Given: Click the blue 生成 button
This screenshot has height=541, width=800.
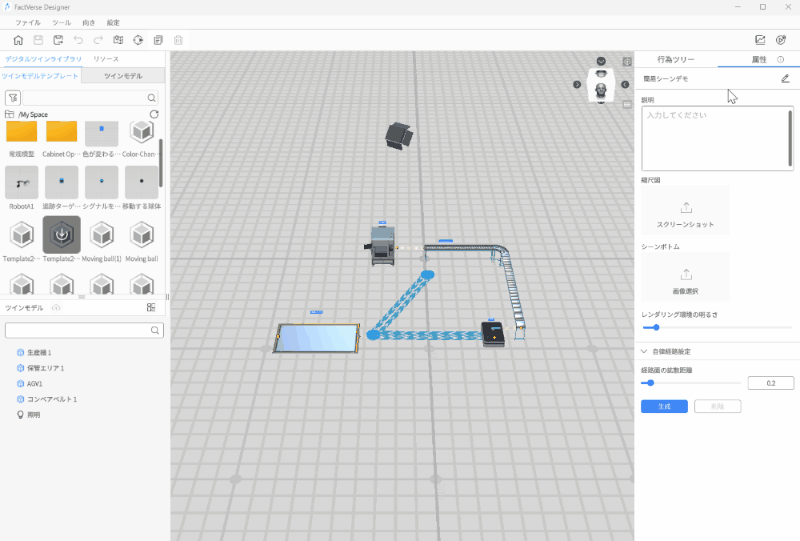Looking at the screenshot, I should click(x=664, y=406).
